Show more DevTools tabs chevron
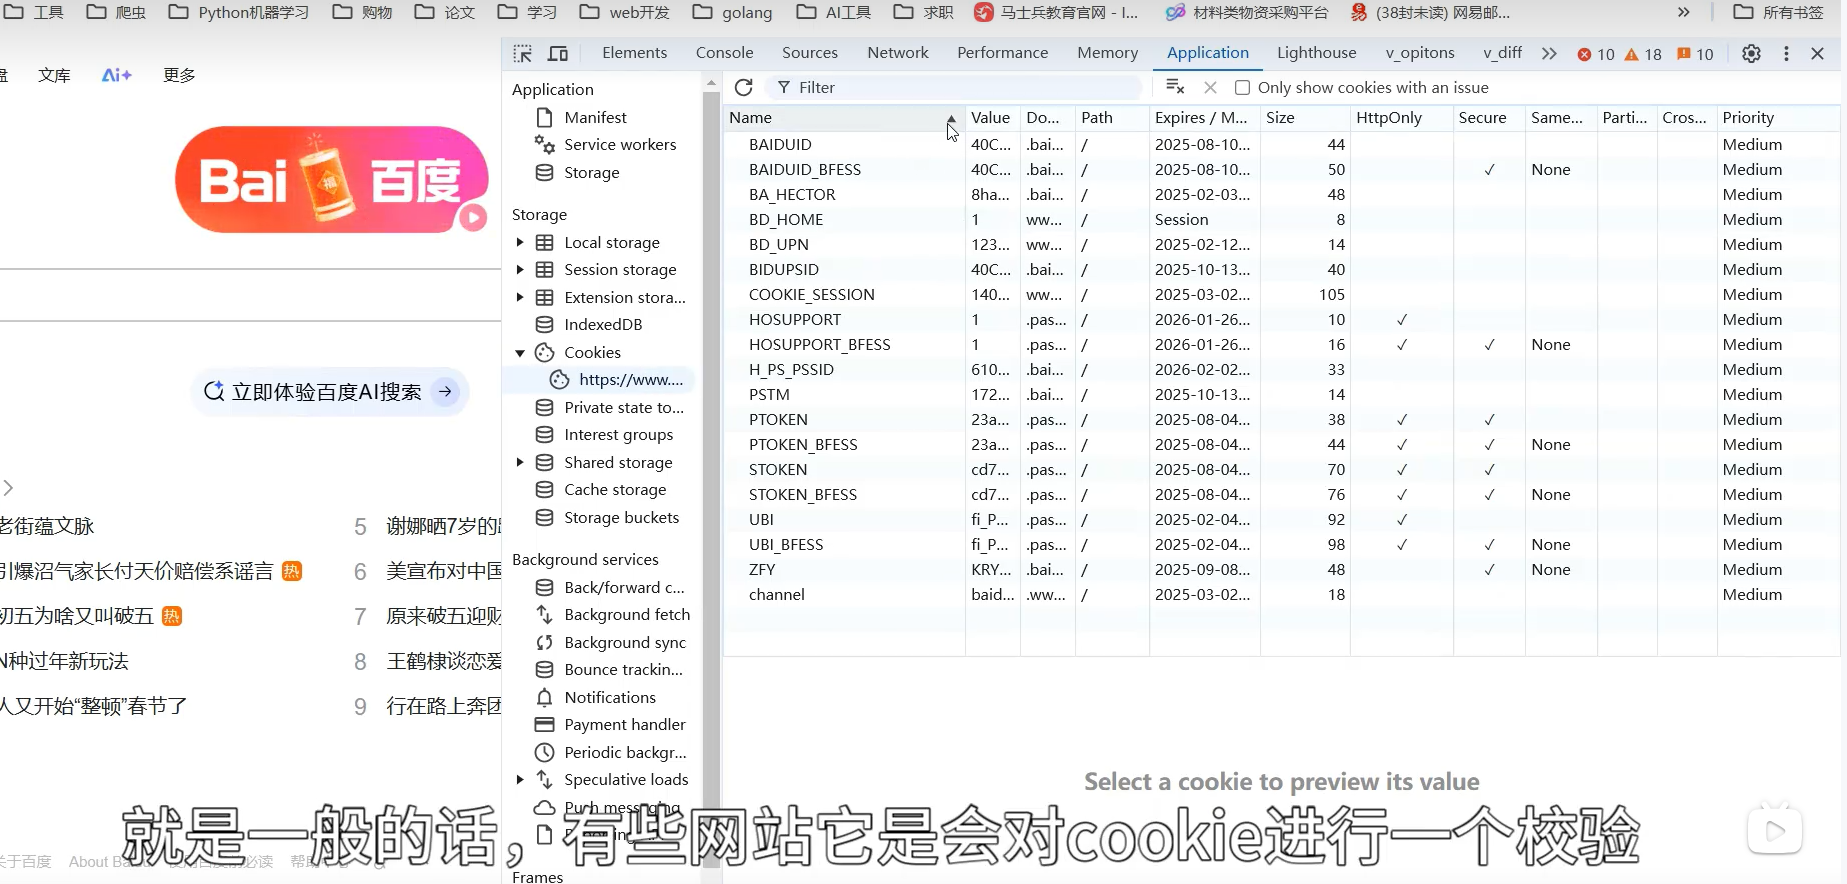 [1549, 54]
